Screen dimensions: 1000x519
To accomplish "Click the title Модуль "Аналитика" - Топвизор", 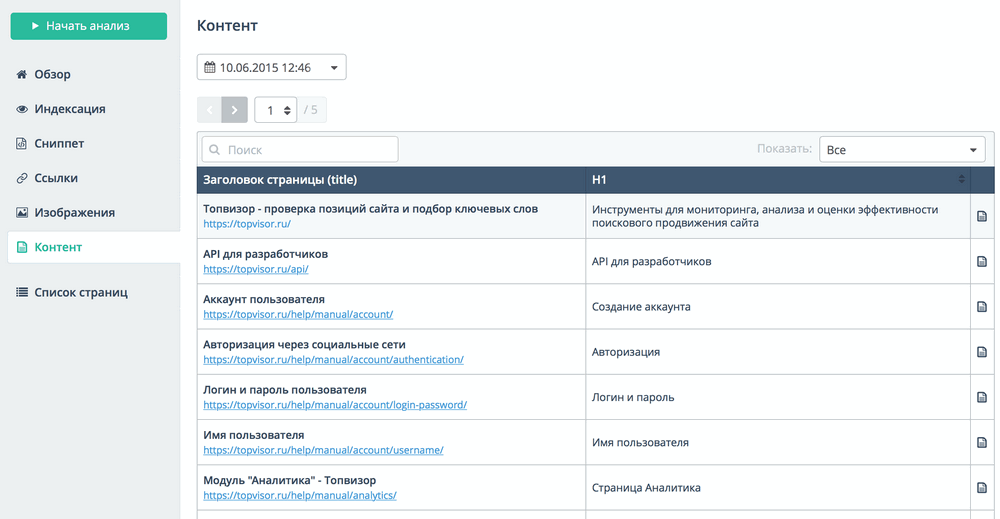I will (x=290, y=480).
